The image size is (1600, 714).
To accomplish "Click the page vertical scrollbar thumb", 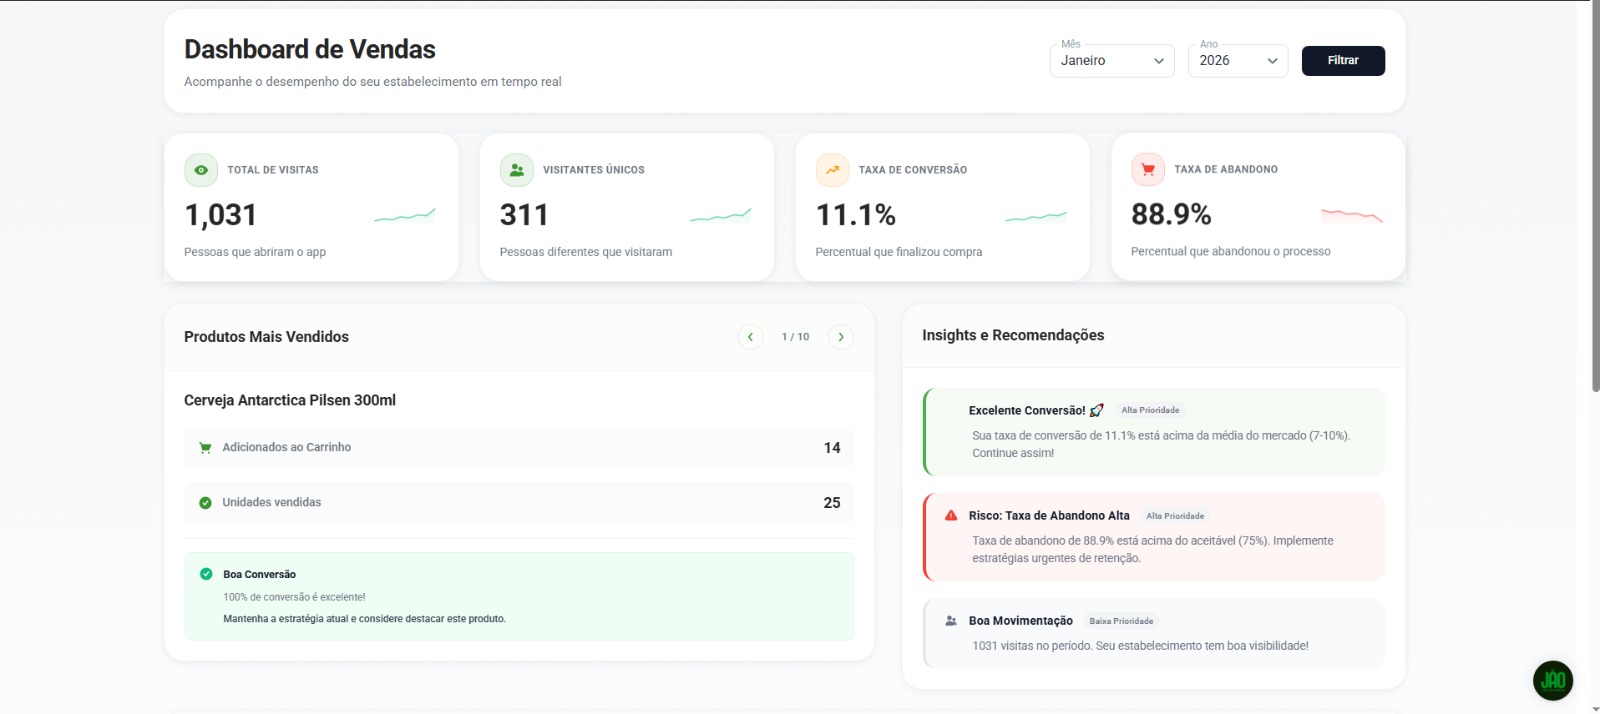I will [x=1595, y=200].
